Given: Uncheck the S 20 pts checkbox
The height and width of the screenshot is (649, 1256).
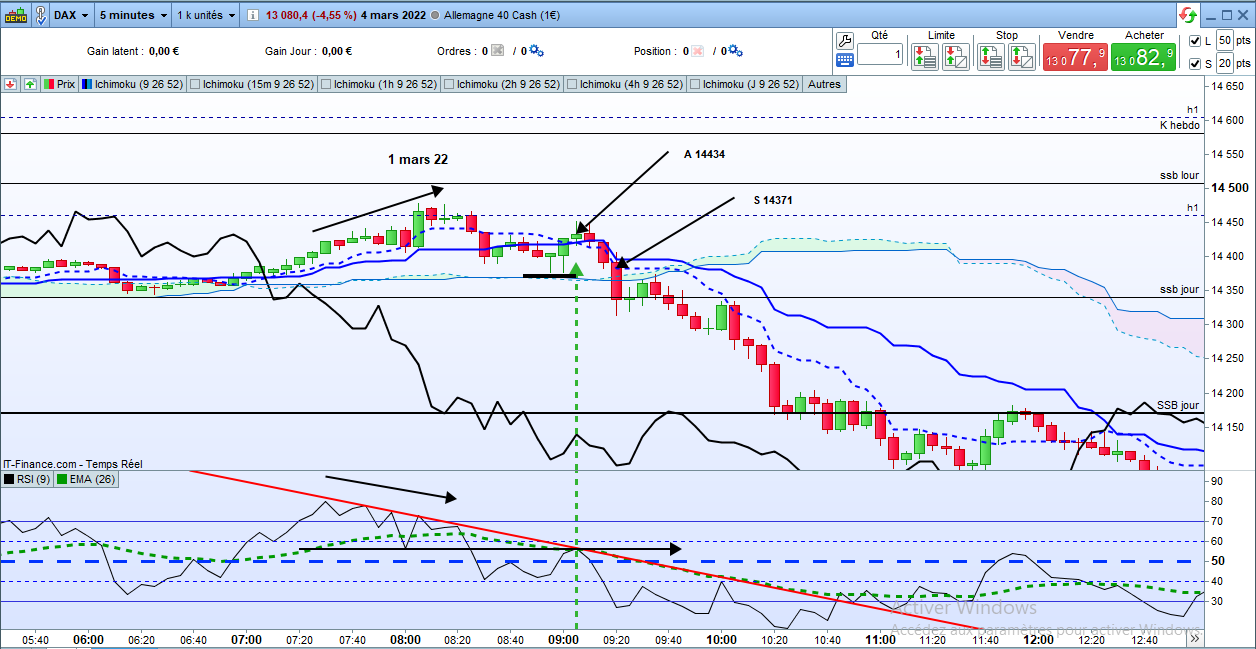Looking at the screenshot, I should (x=1195, y=64).
